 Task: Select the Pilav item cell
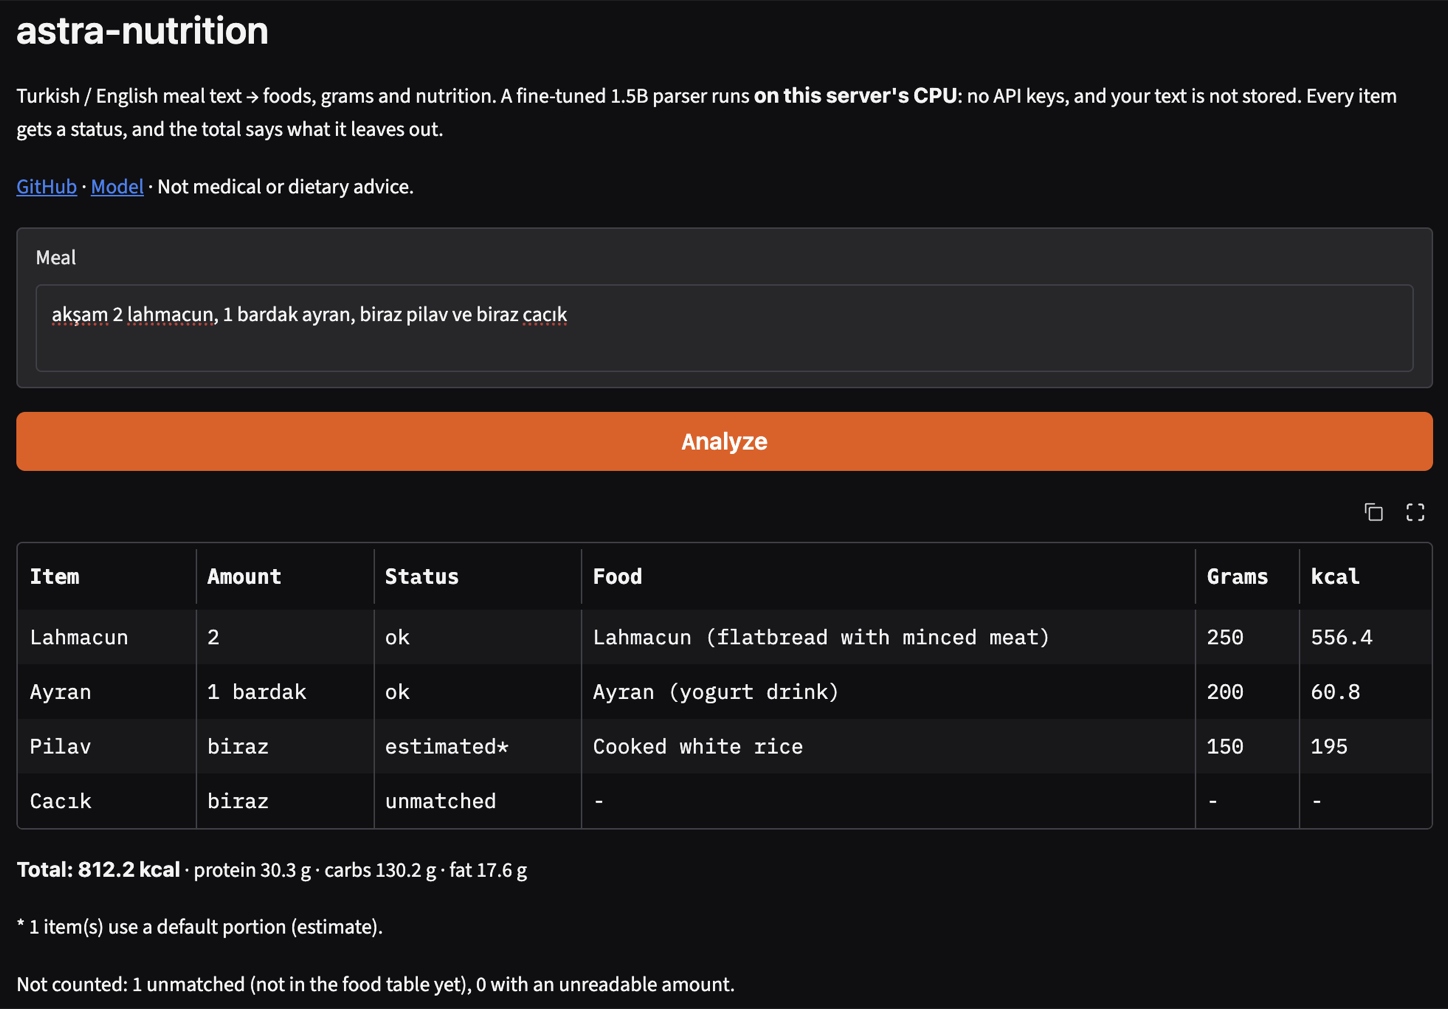[106, 746]
